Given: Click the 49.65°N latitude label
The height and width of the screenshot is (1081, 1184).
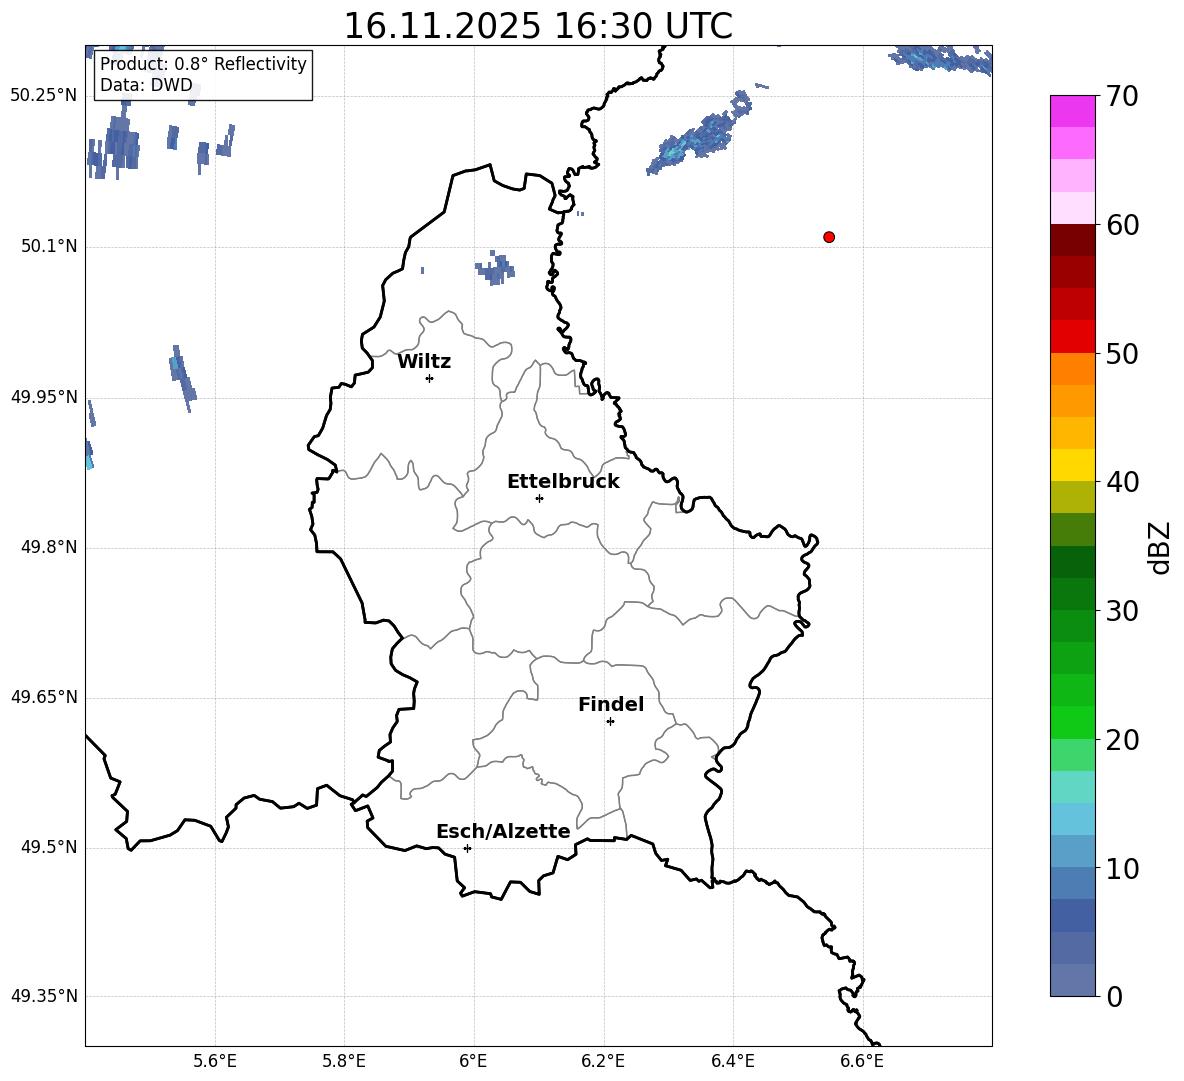Looking at the screenshot, I should coord(44,697).
